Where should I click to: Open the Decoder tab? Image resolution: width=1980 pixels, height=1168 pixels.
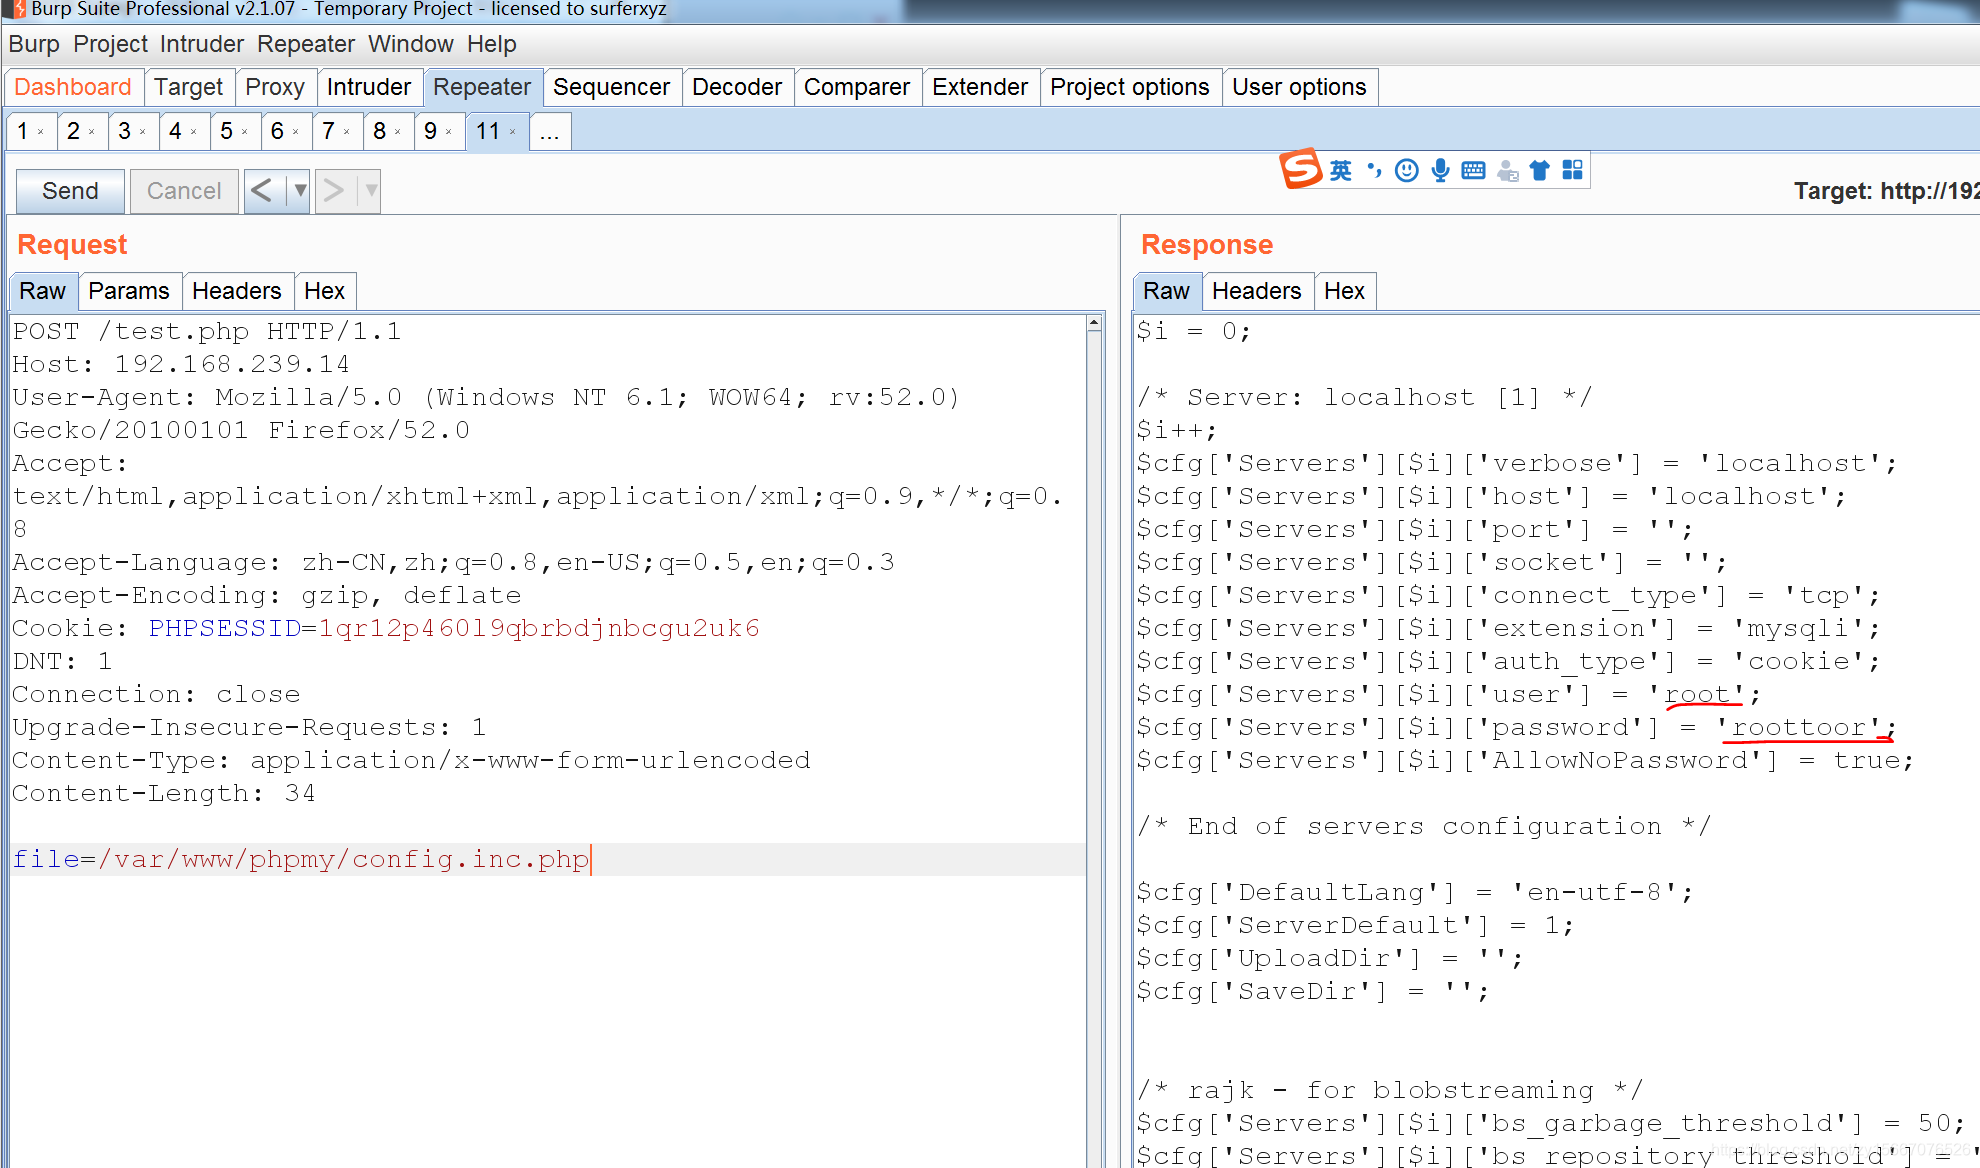click(736, 86)
